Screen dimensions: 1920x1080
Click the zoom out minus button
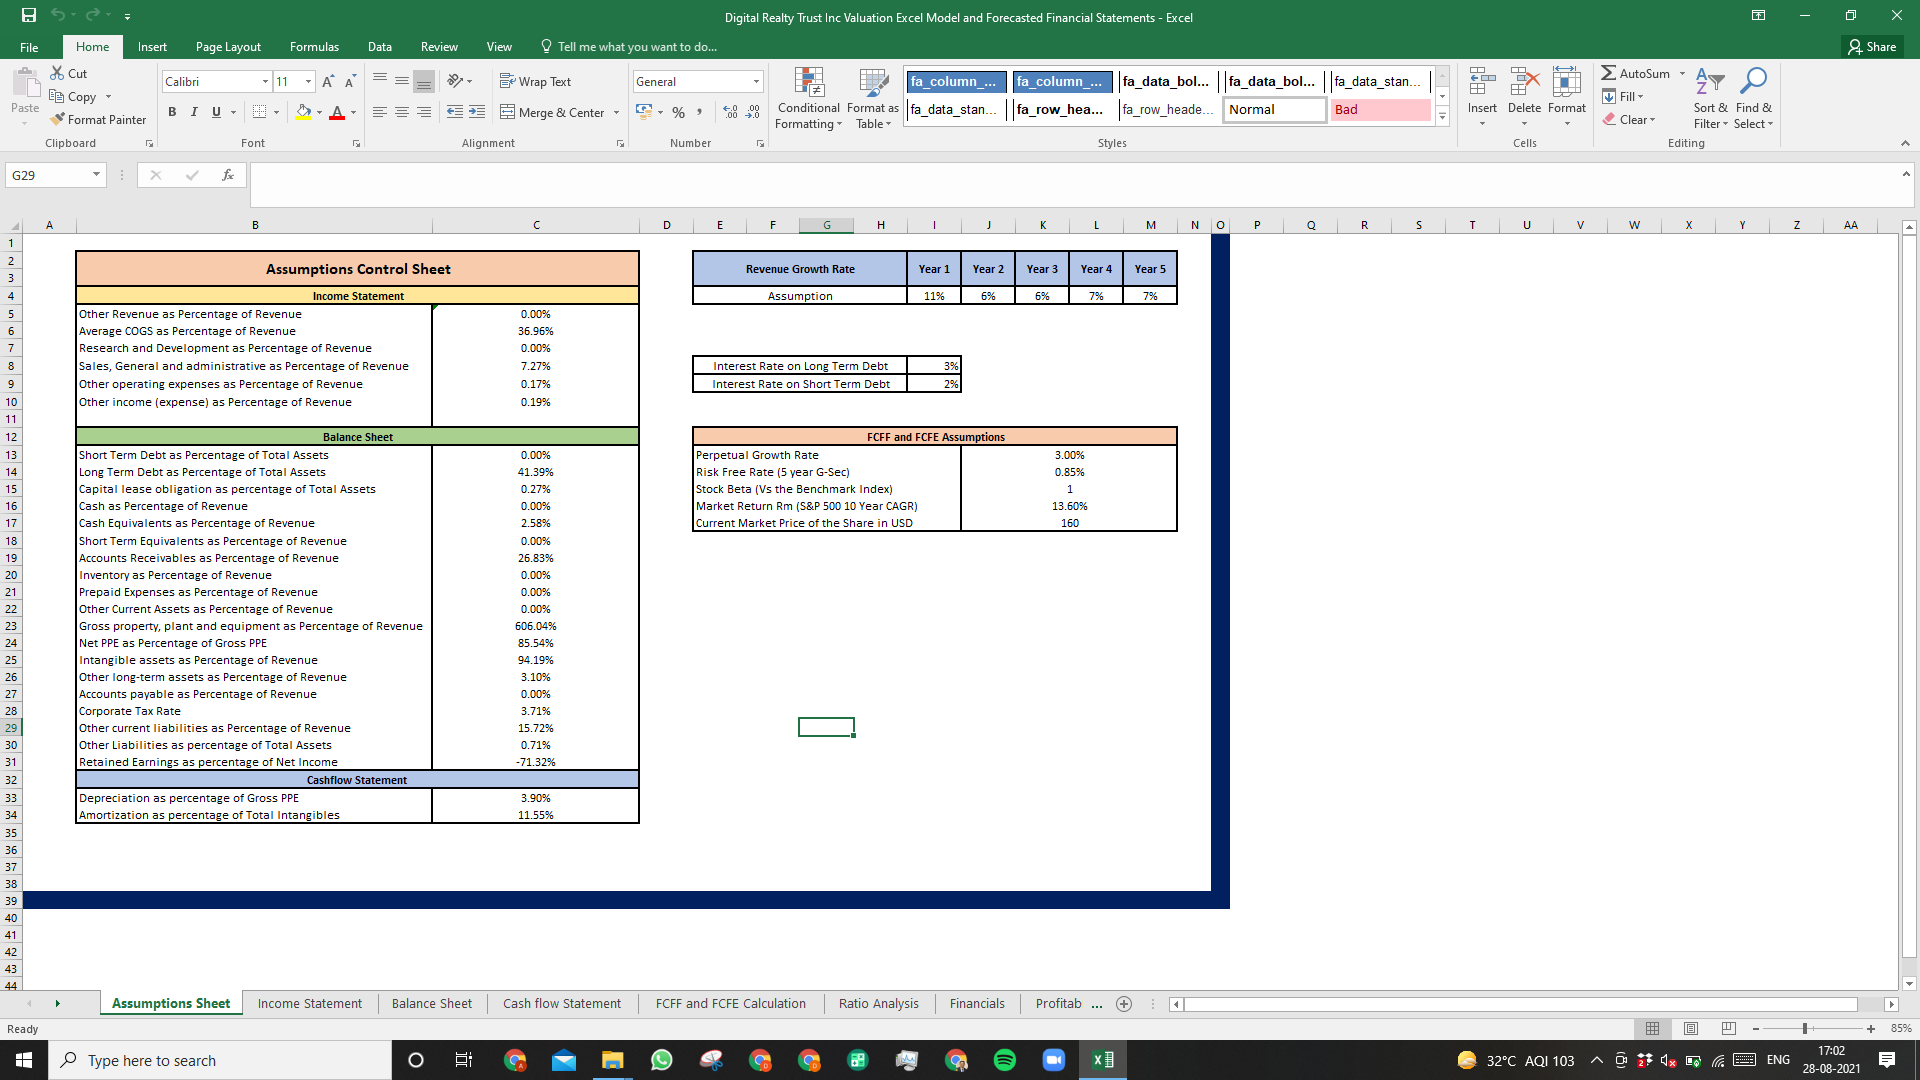tap(1755, 1028)
